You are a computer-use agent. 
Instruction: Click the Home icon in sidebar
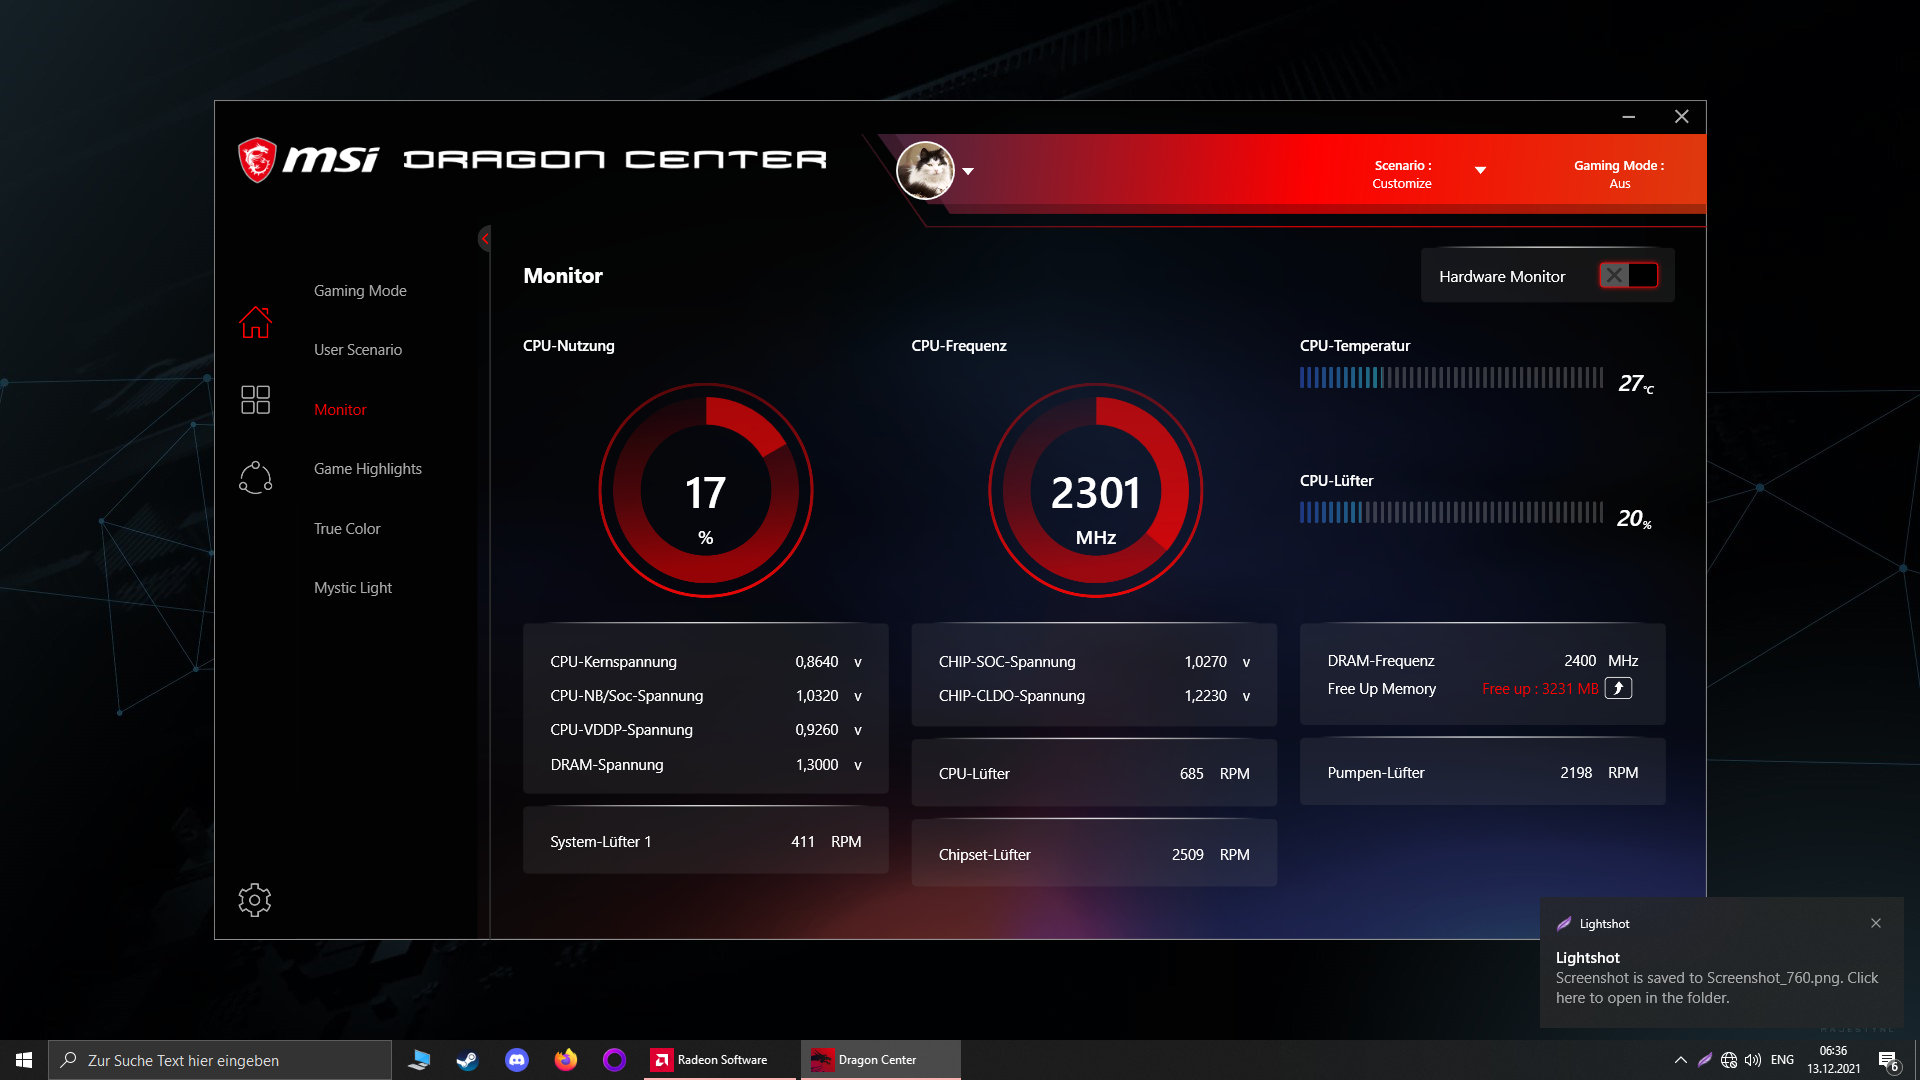coord(255,322)
